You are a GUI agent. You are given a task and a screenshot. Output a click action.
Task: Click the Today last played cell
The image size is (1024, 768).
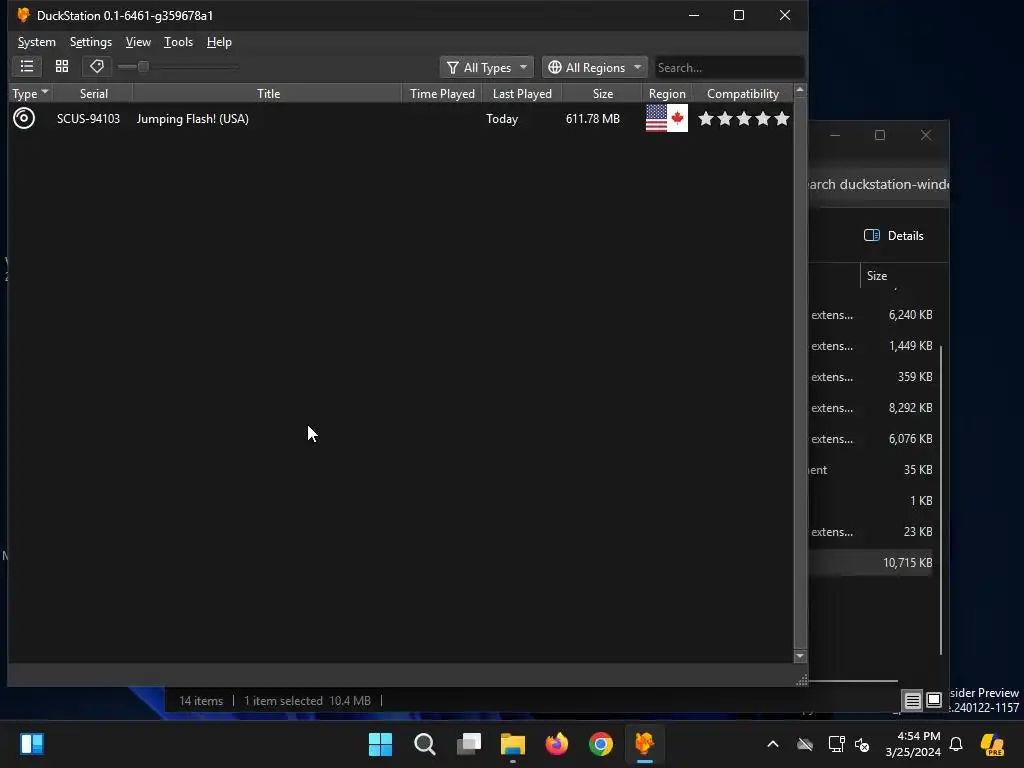click(x=502, y=119)
